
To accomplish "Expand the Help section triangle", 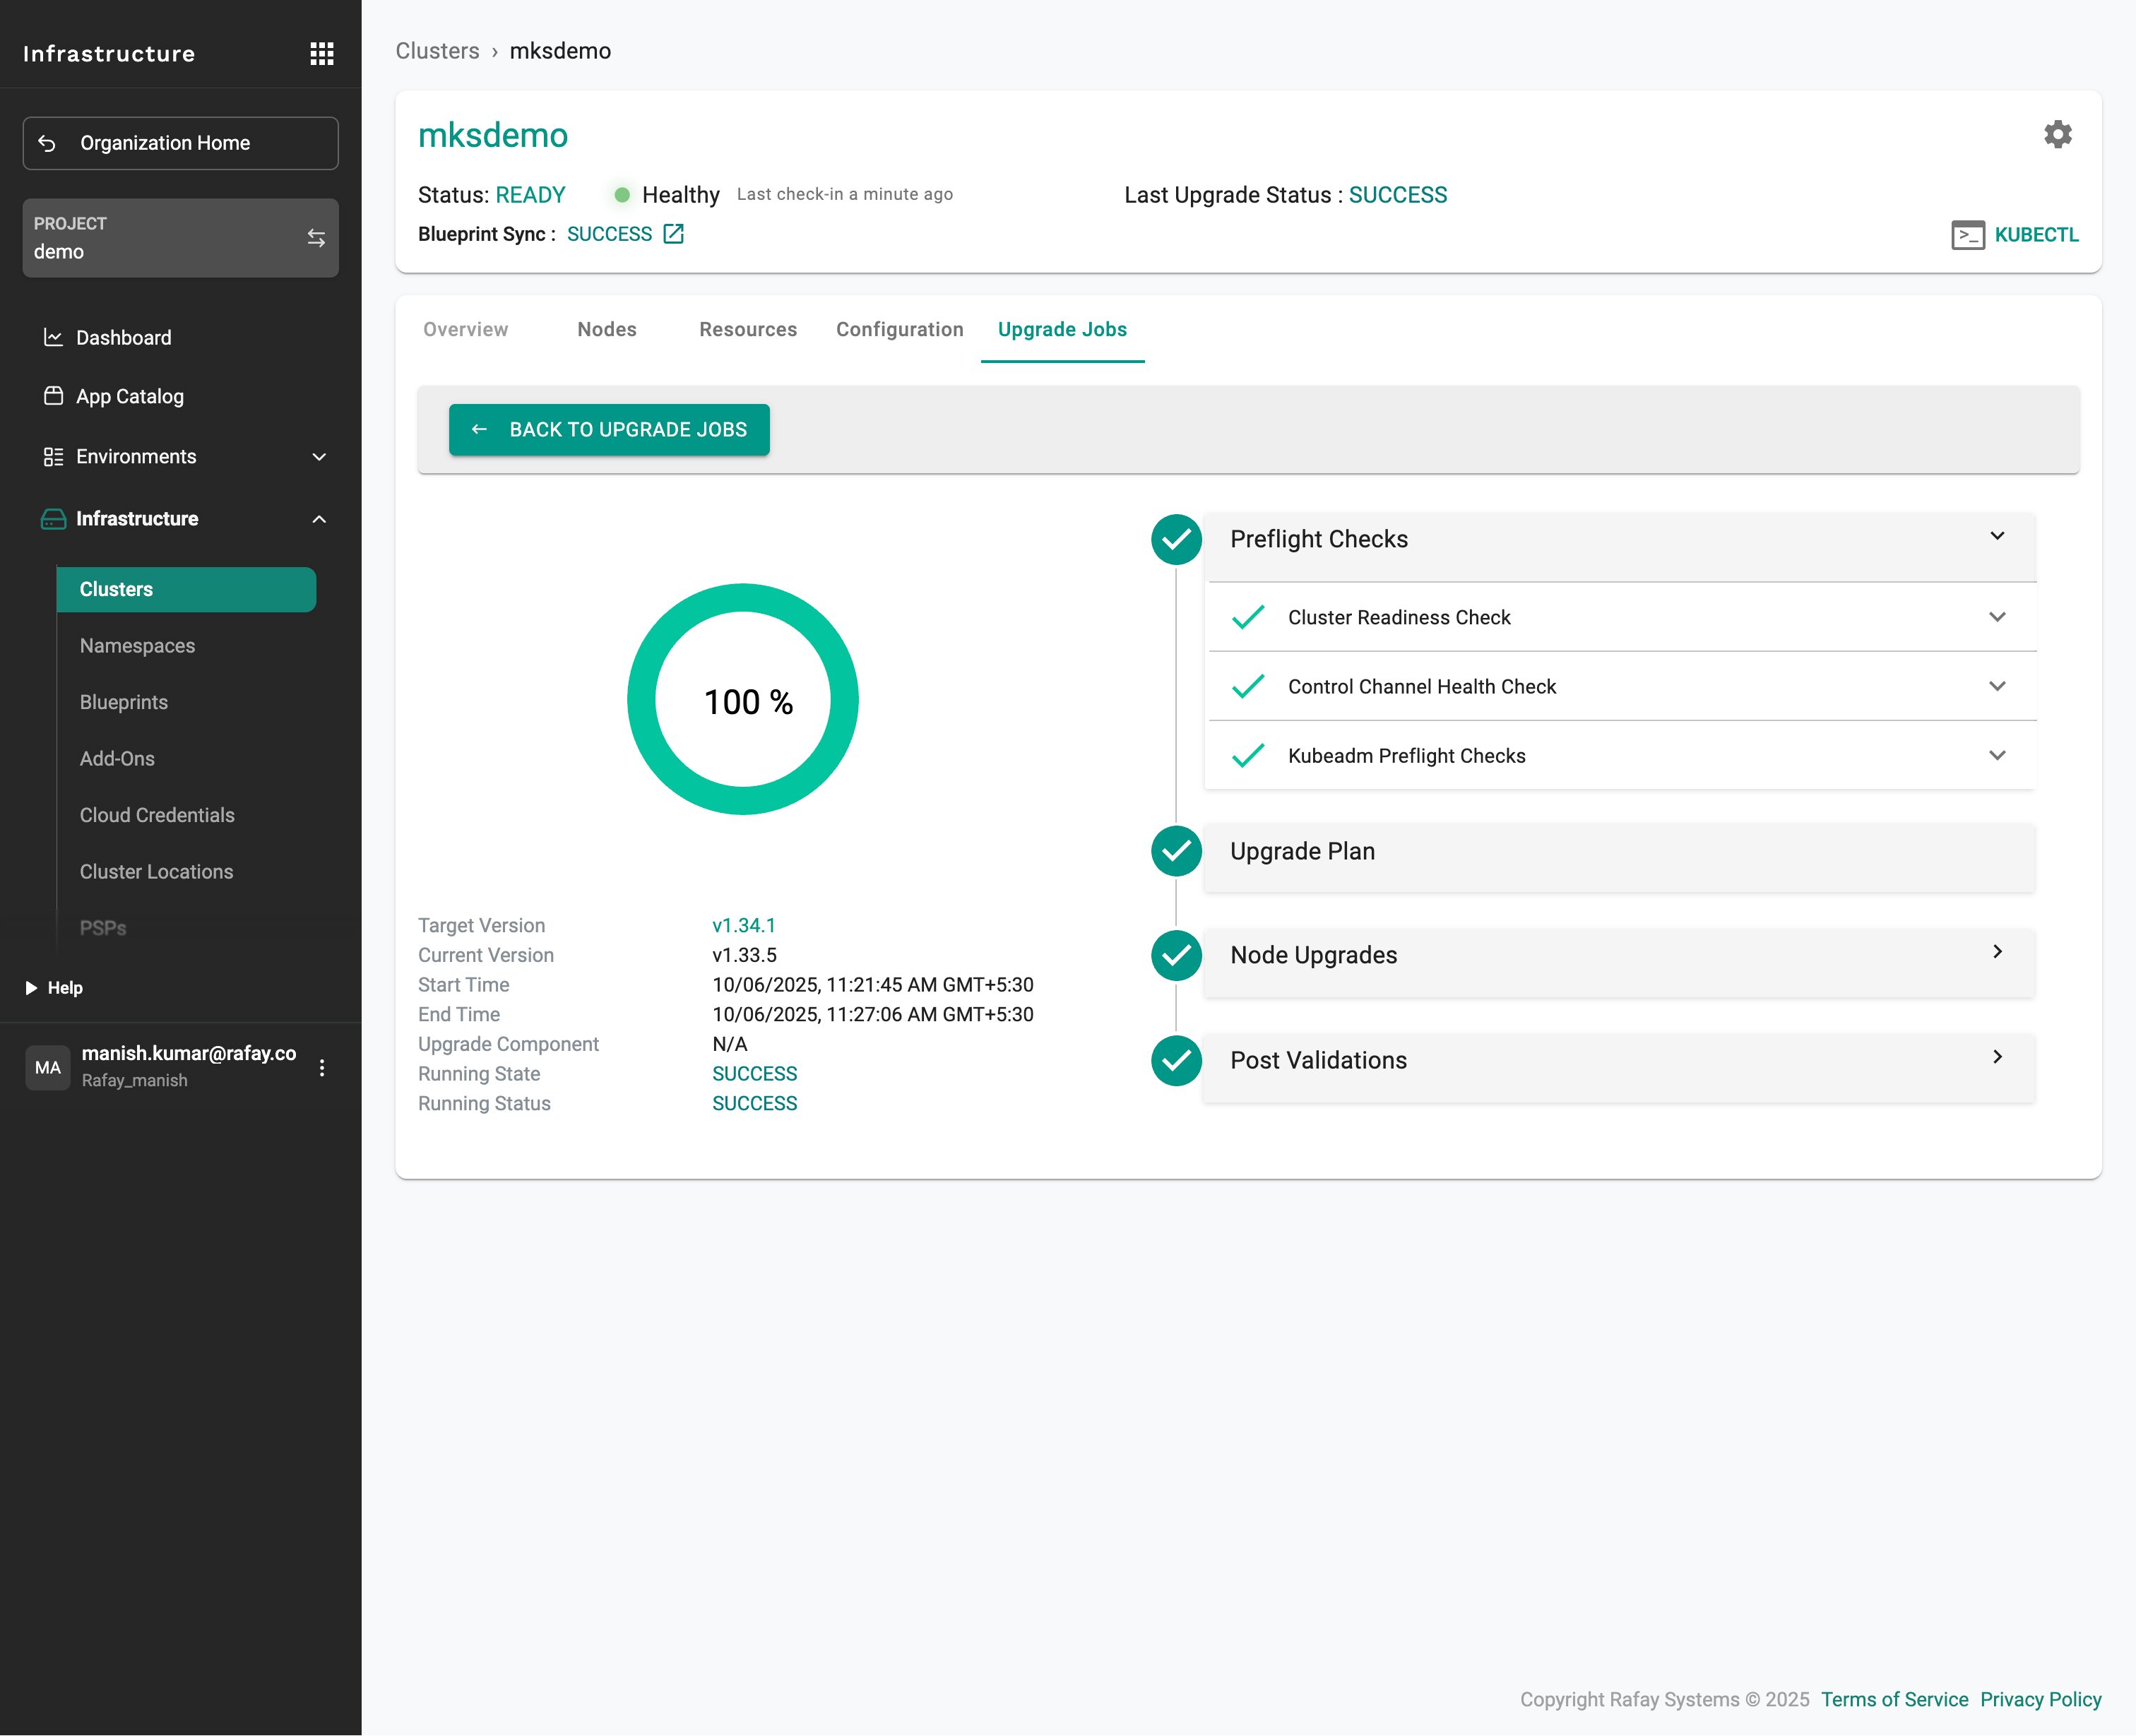I will tap(31, 988).
